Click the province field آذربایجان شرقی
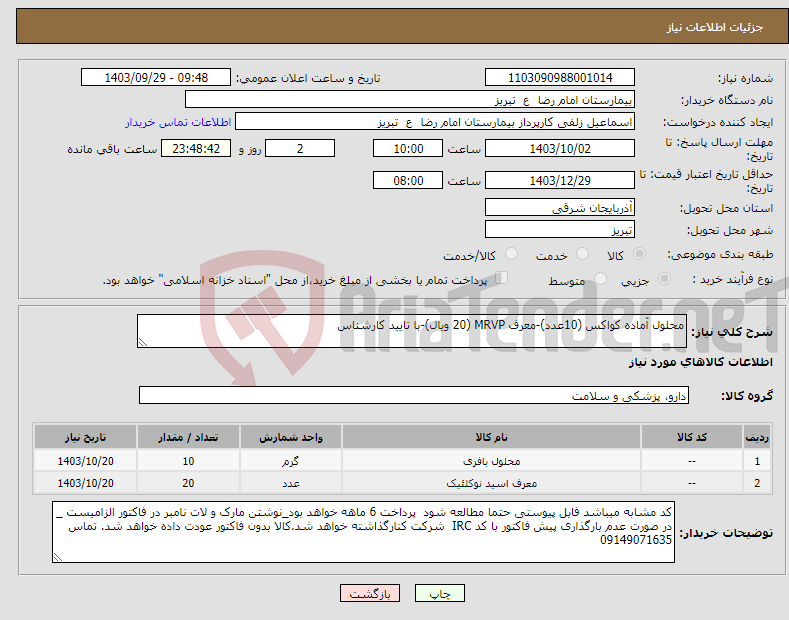789x620 pixels. click(560, 207)
